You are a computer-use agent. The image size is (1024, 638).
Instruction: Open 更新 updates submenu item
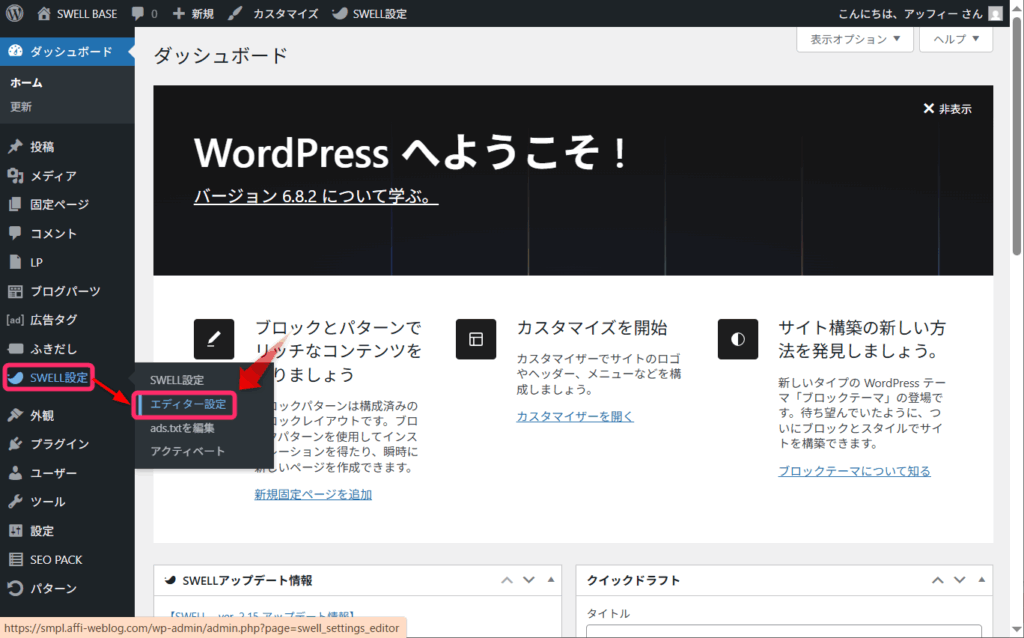[x=21, y=106]
